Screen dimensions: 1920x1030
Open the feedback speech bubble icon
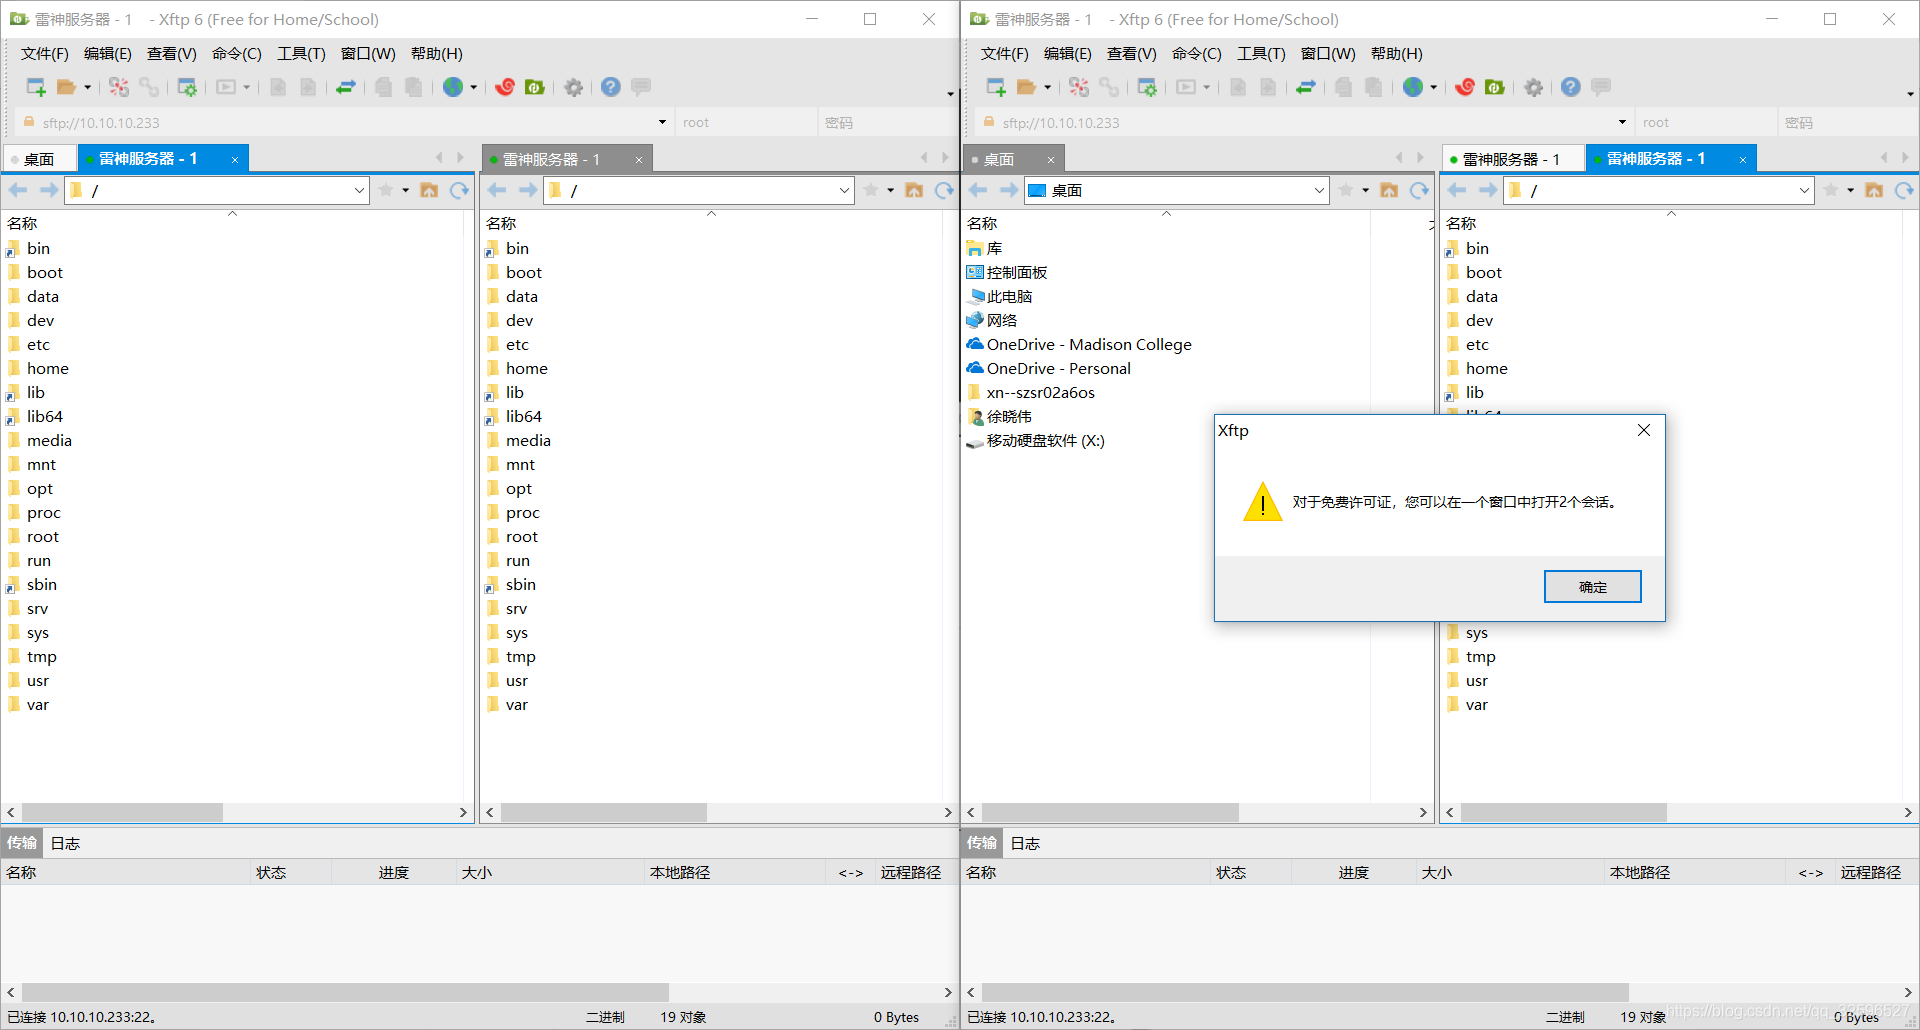click(640, 87)
